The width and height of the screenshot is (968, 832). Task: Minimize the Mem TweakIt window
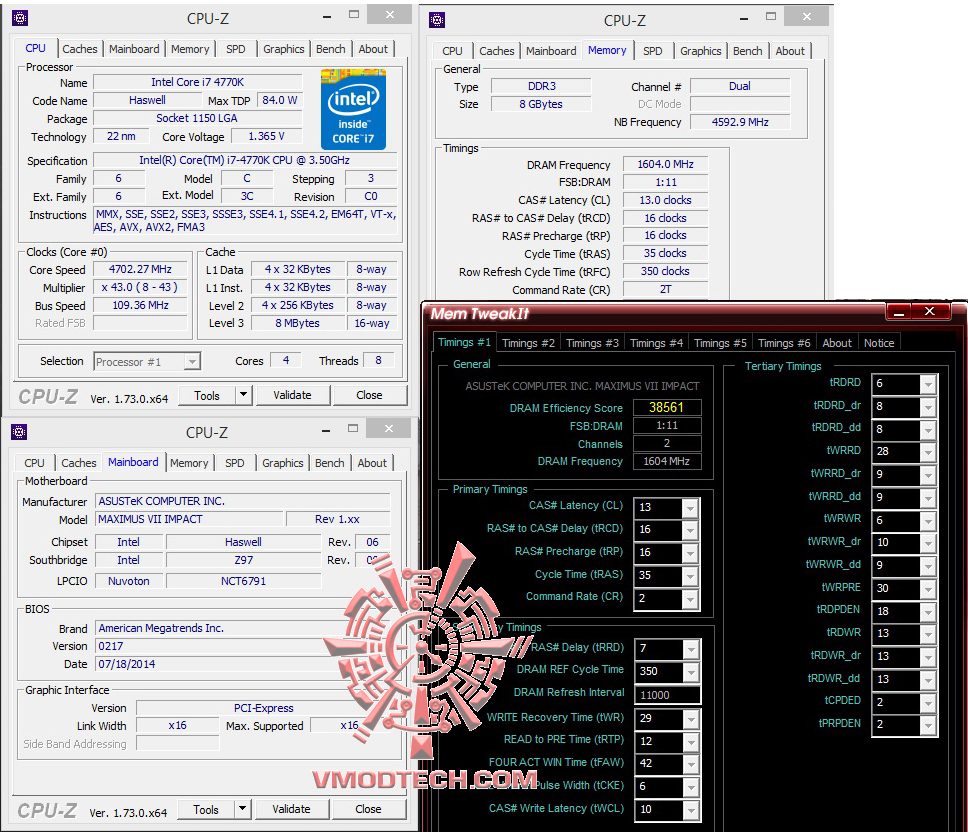point(899,312)
